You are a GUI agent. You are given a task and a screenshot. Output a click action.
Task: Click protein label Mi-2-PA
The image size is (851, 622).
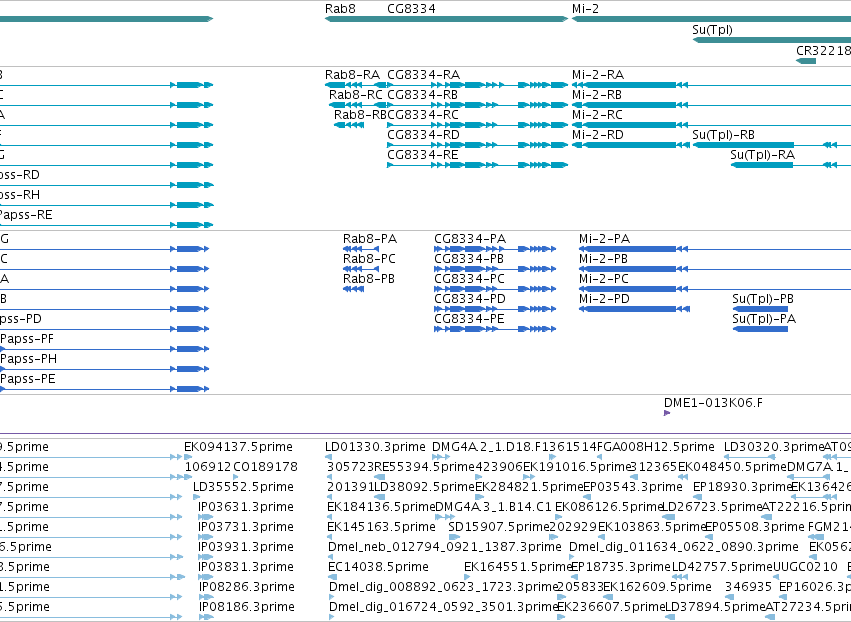[x=605, y=239]
